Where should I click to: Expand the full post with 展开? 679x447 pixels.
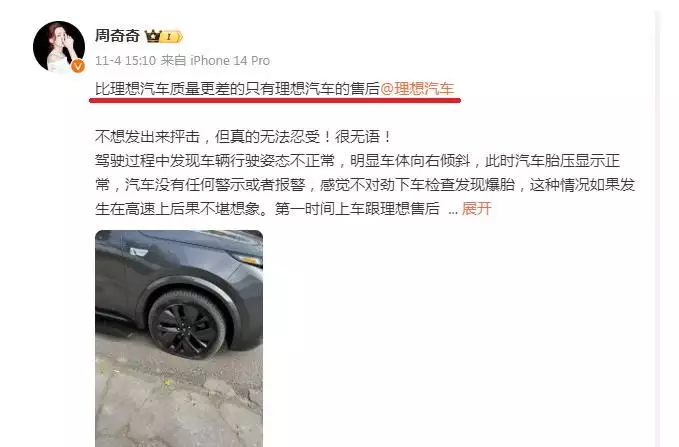coord(476,209)
